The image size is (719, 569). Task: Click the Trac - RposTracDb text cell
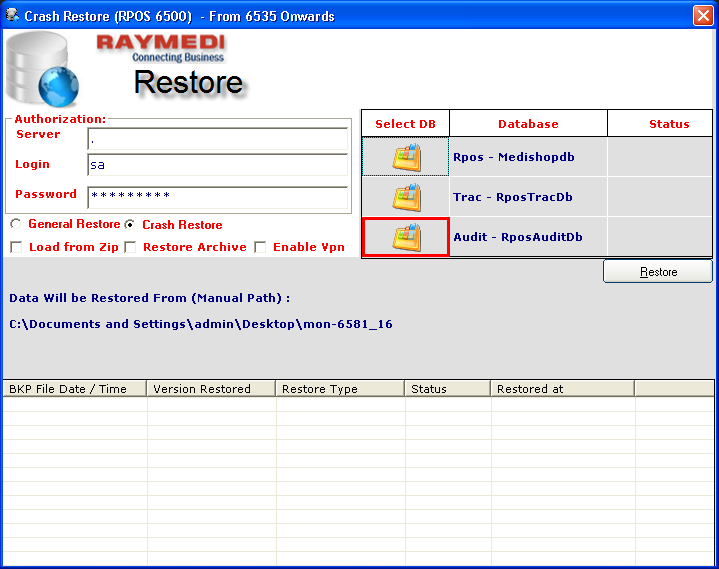coord(528,197)
